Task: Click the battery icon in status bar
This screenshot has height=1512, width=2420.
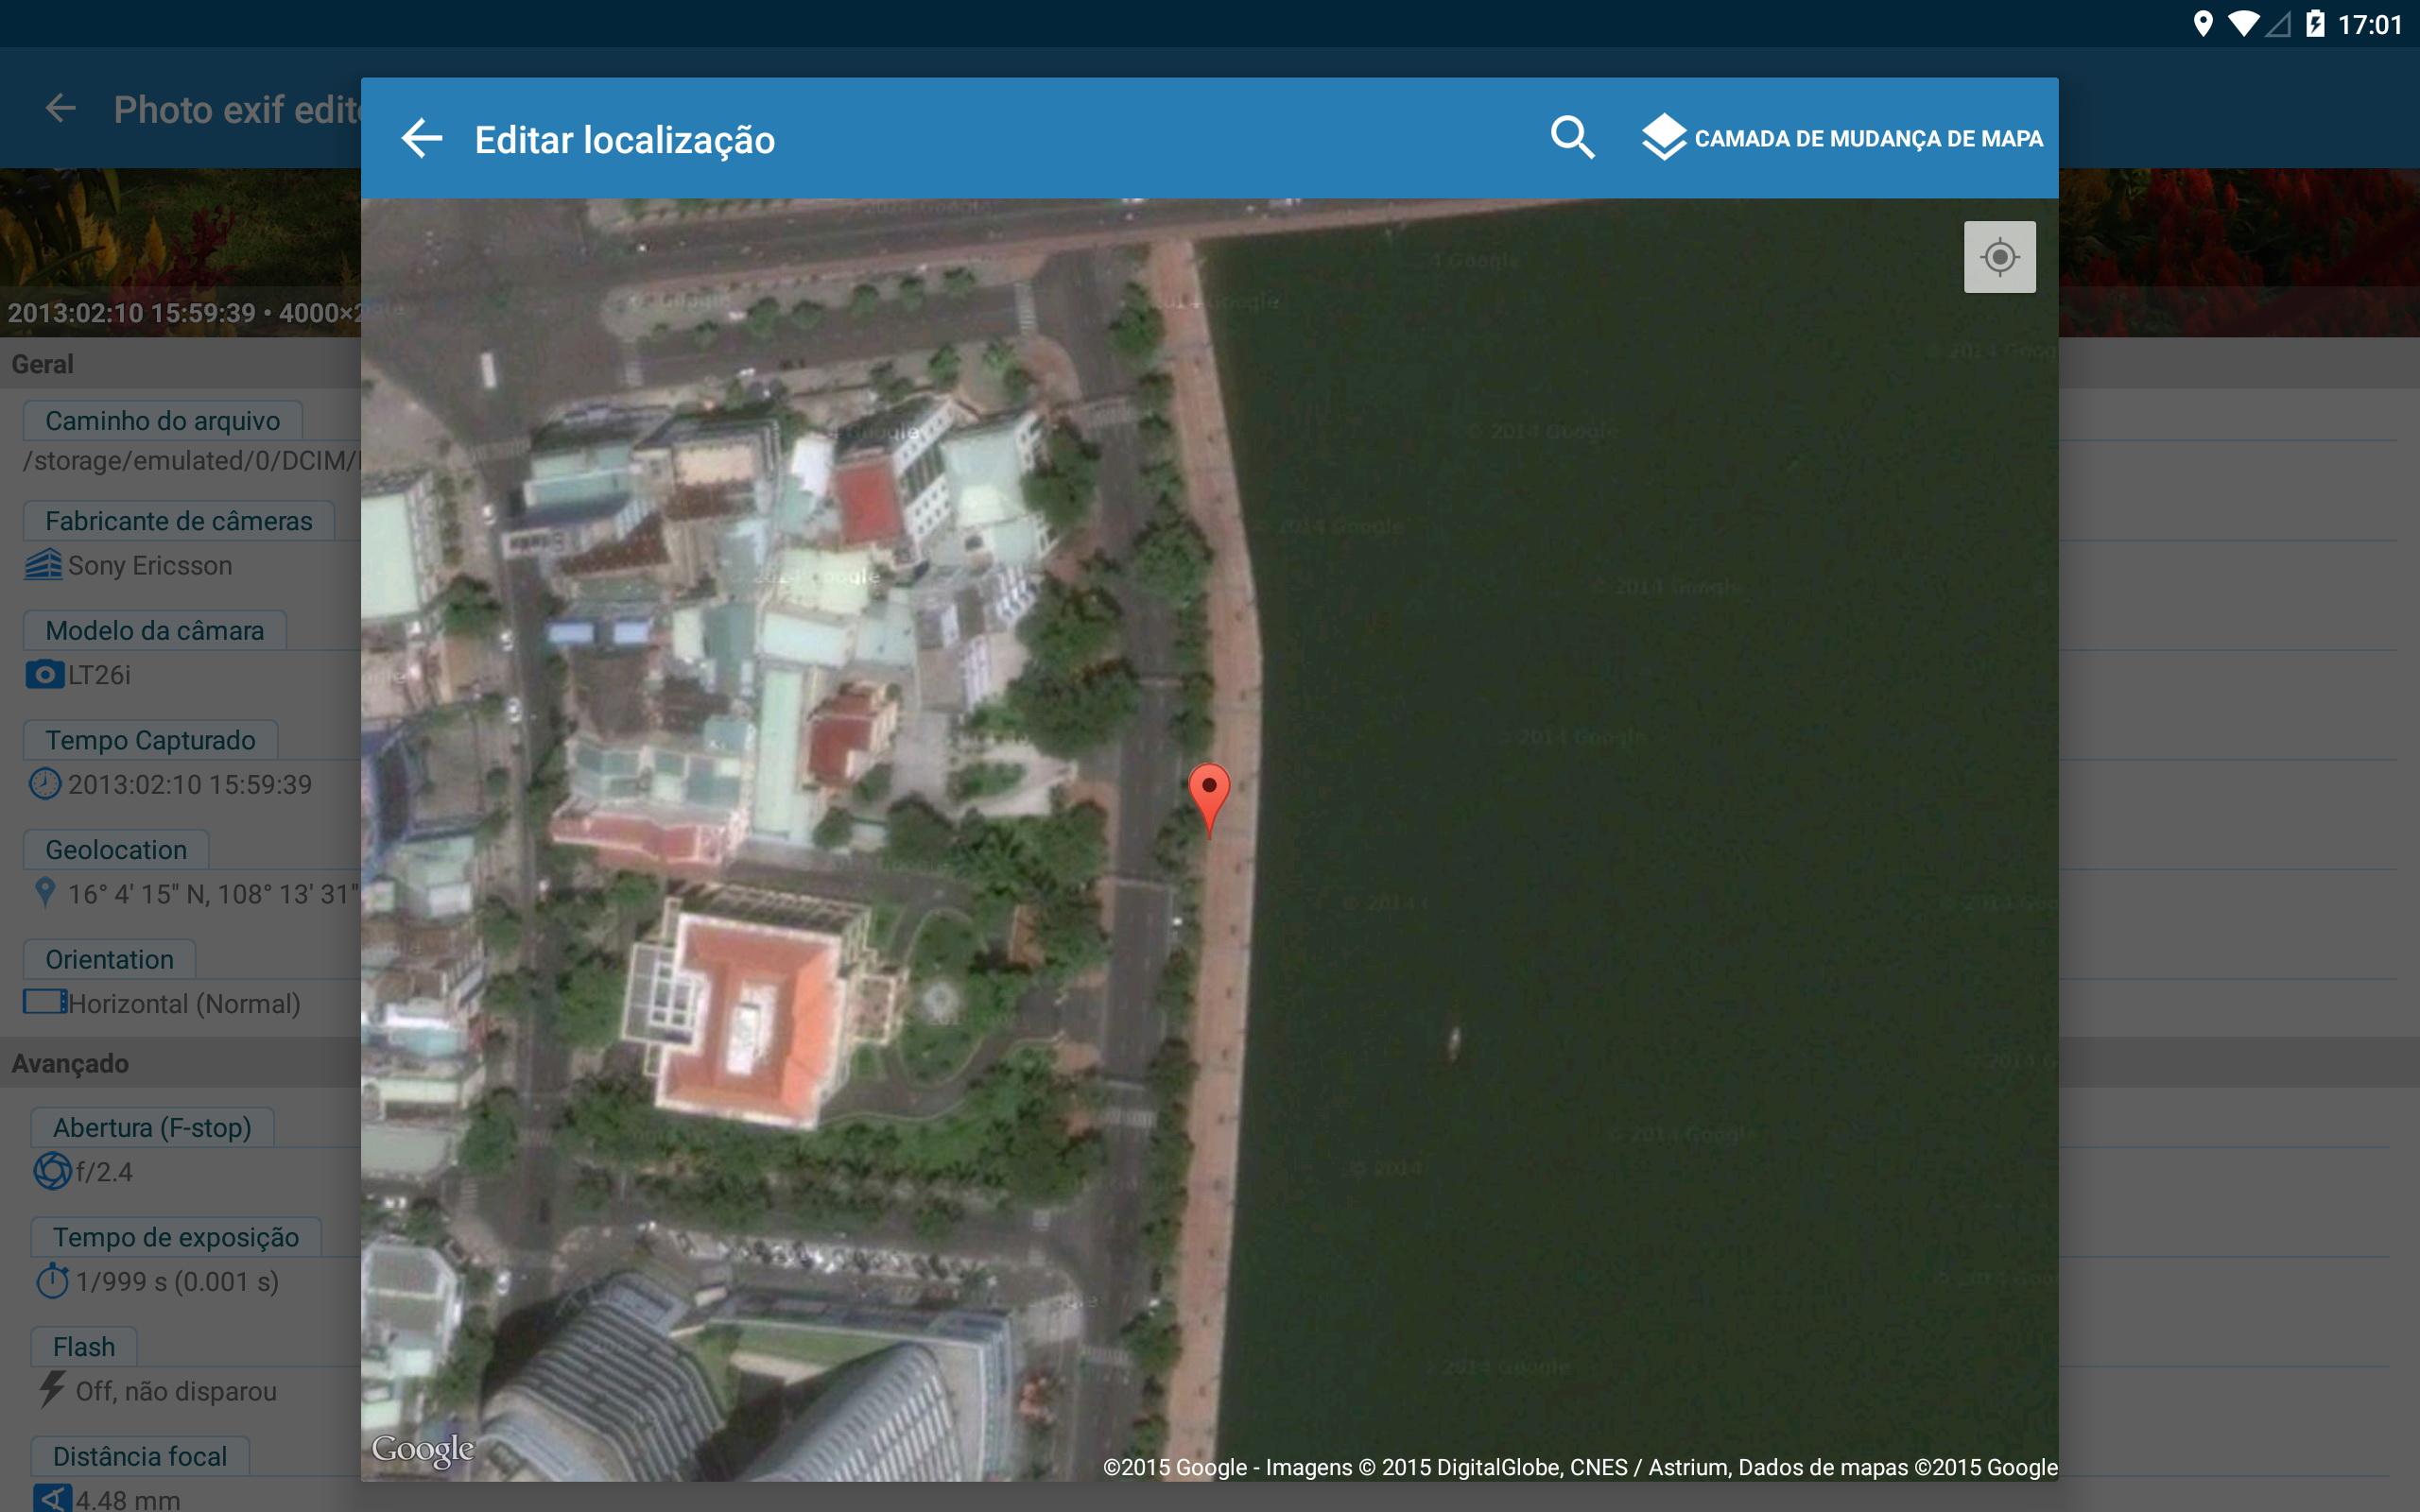Action: coord(2315,24)
